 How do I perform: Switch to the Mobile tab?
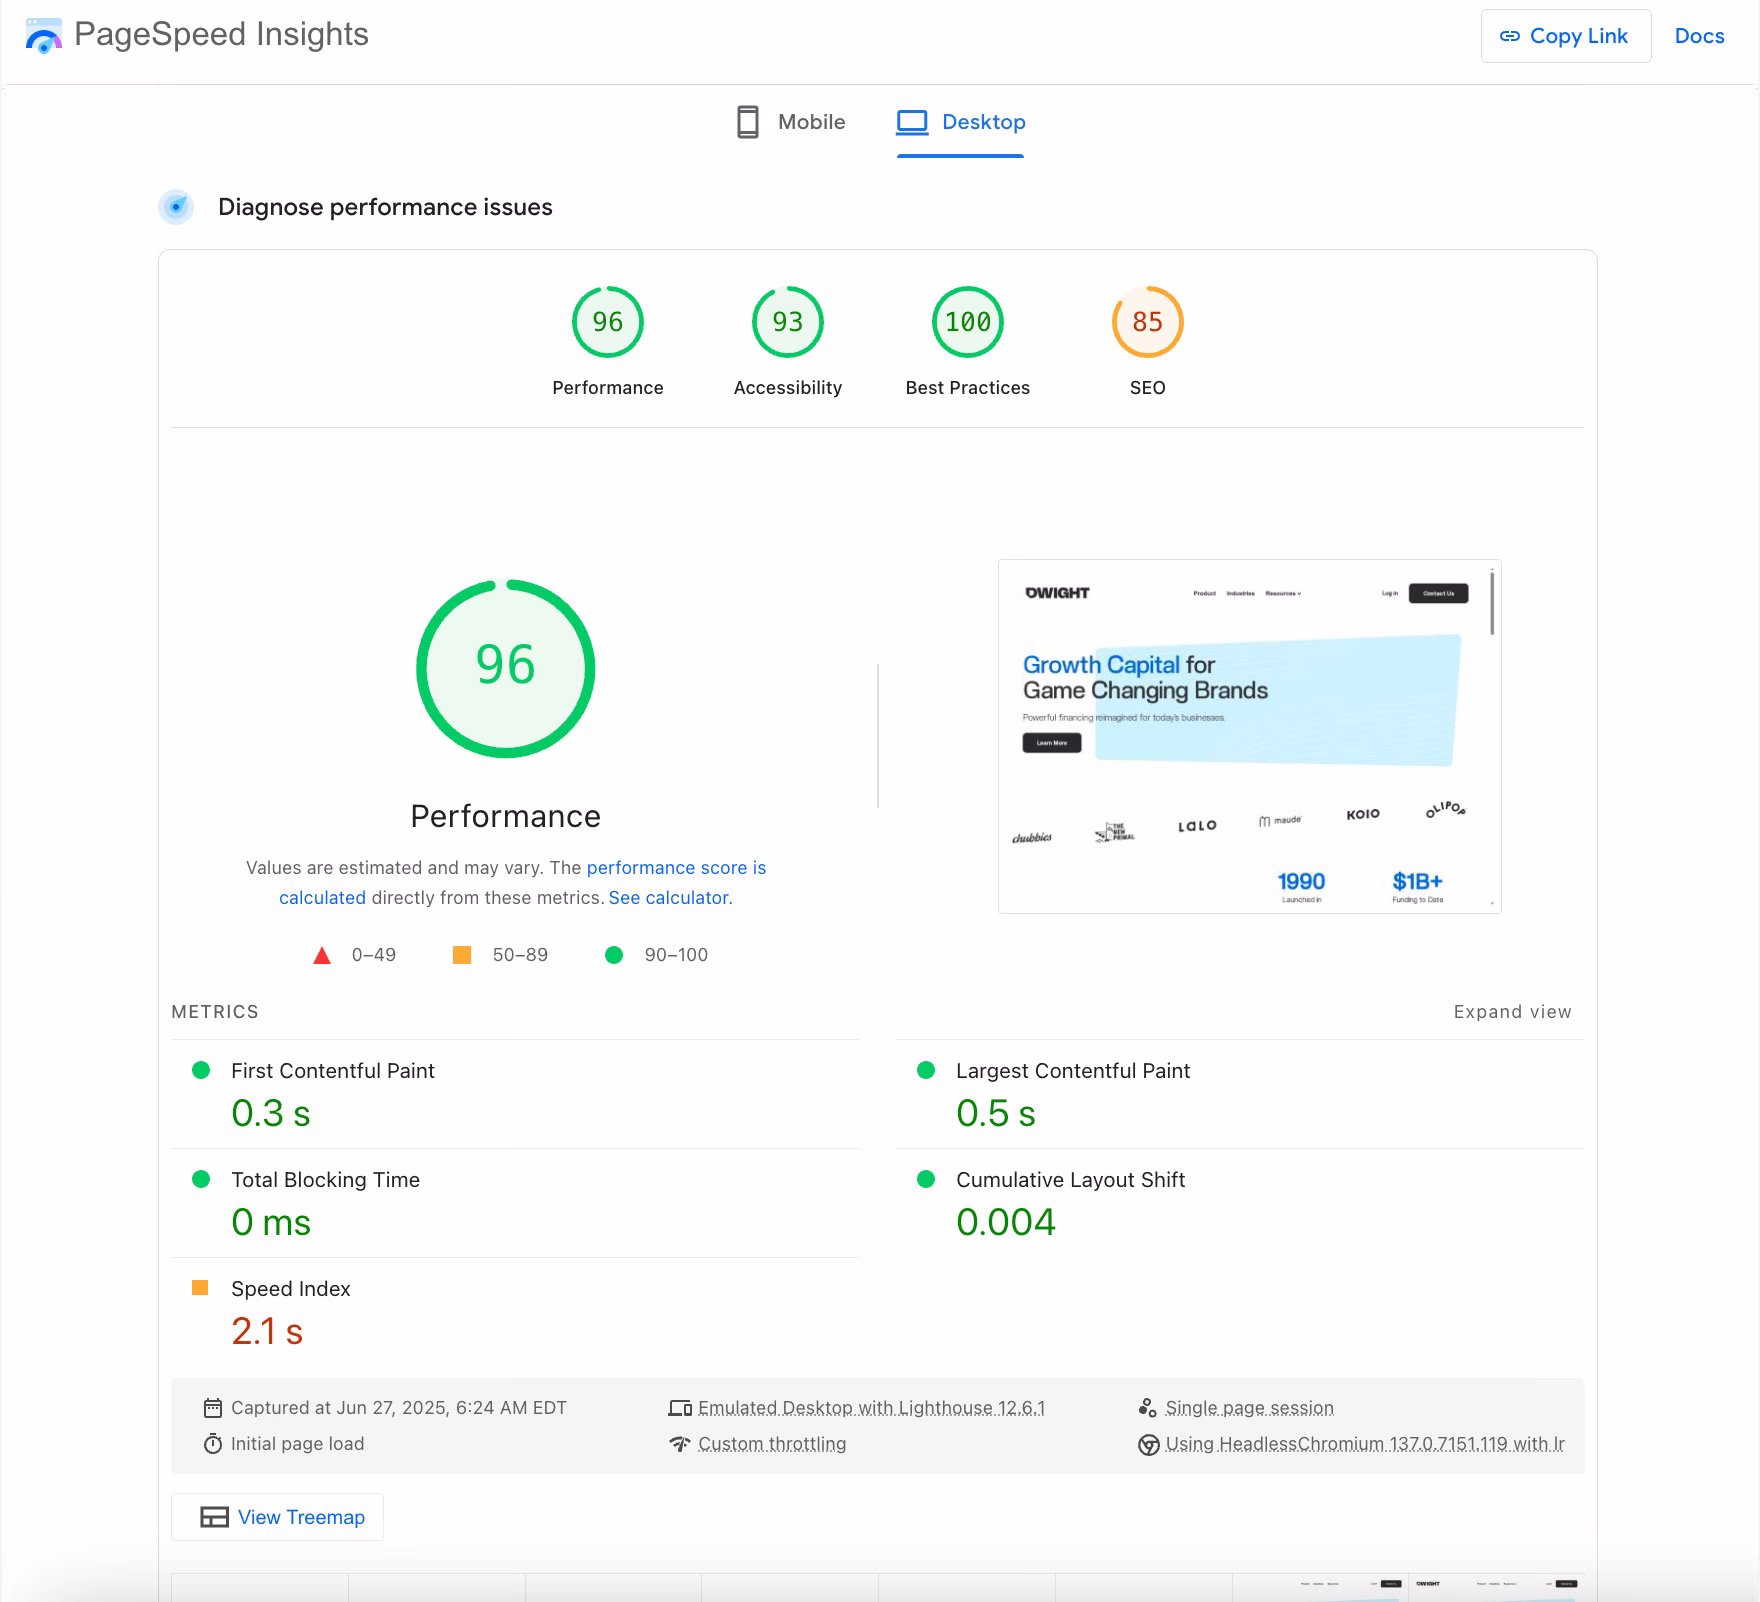pos(791,122)
